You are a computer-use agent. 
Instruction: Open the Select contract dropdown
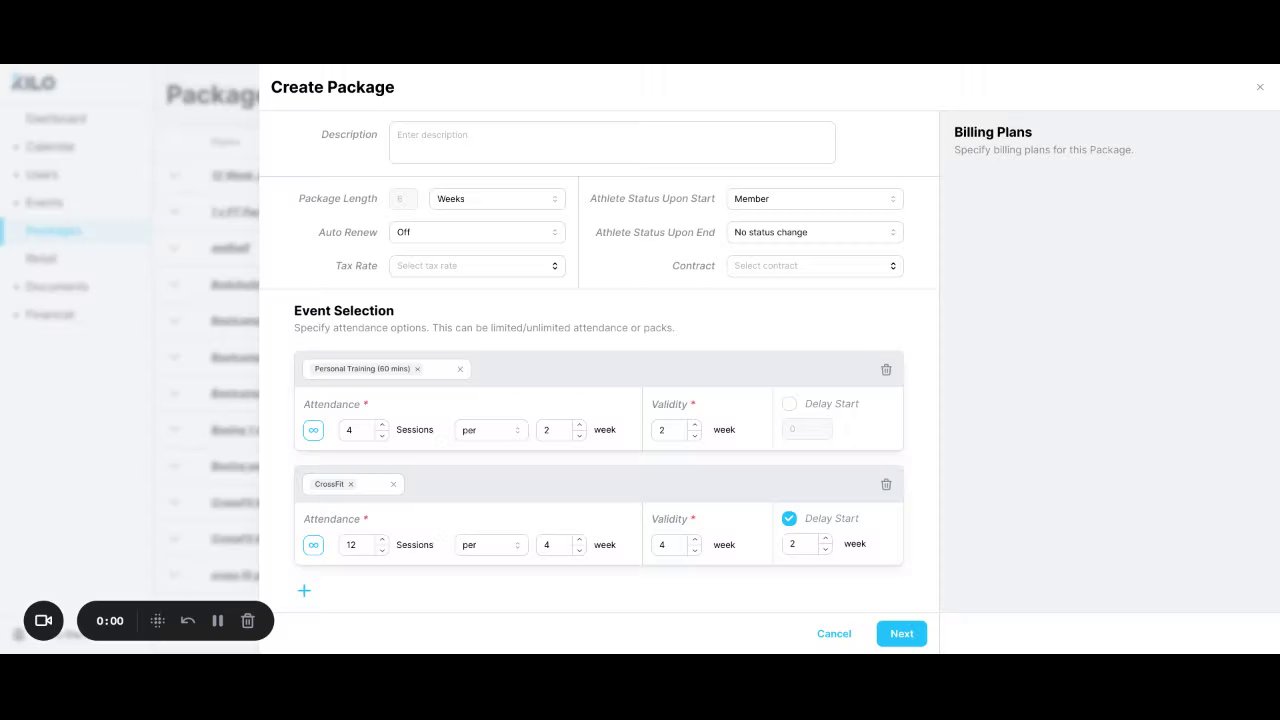pyautogui.click(x=814, y=266)
